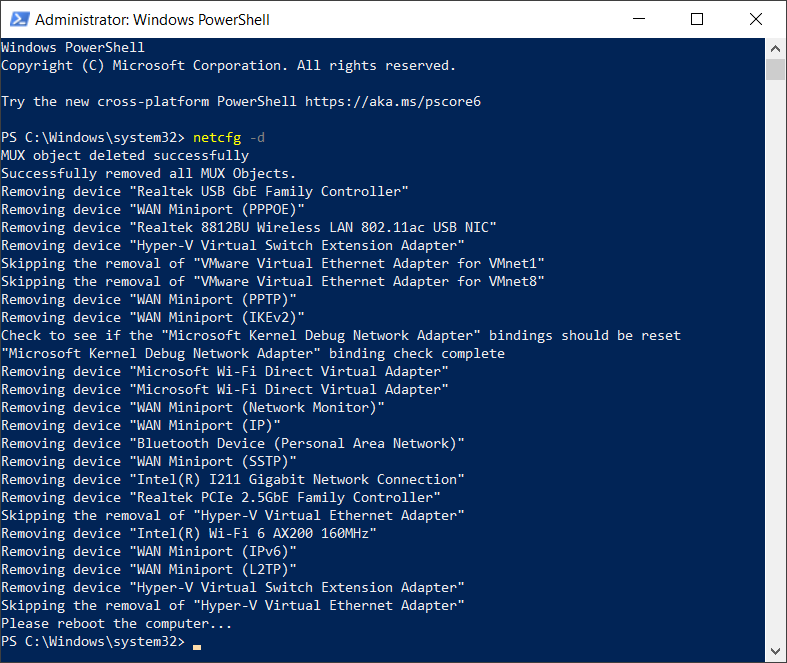Click the blinking cursor at last prompt
This screenshot has width=787, height=663.
pyautogui.click(x=197, y=643)
